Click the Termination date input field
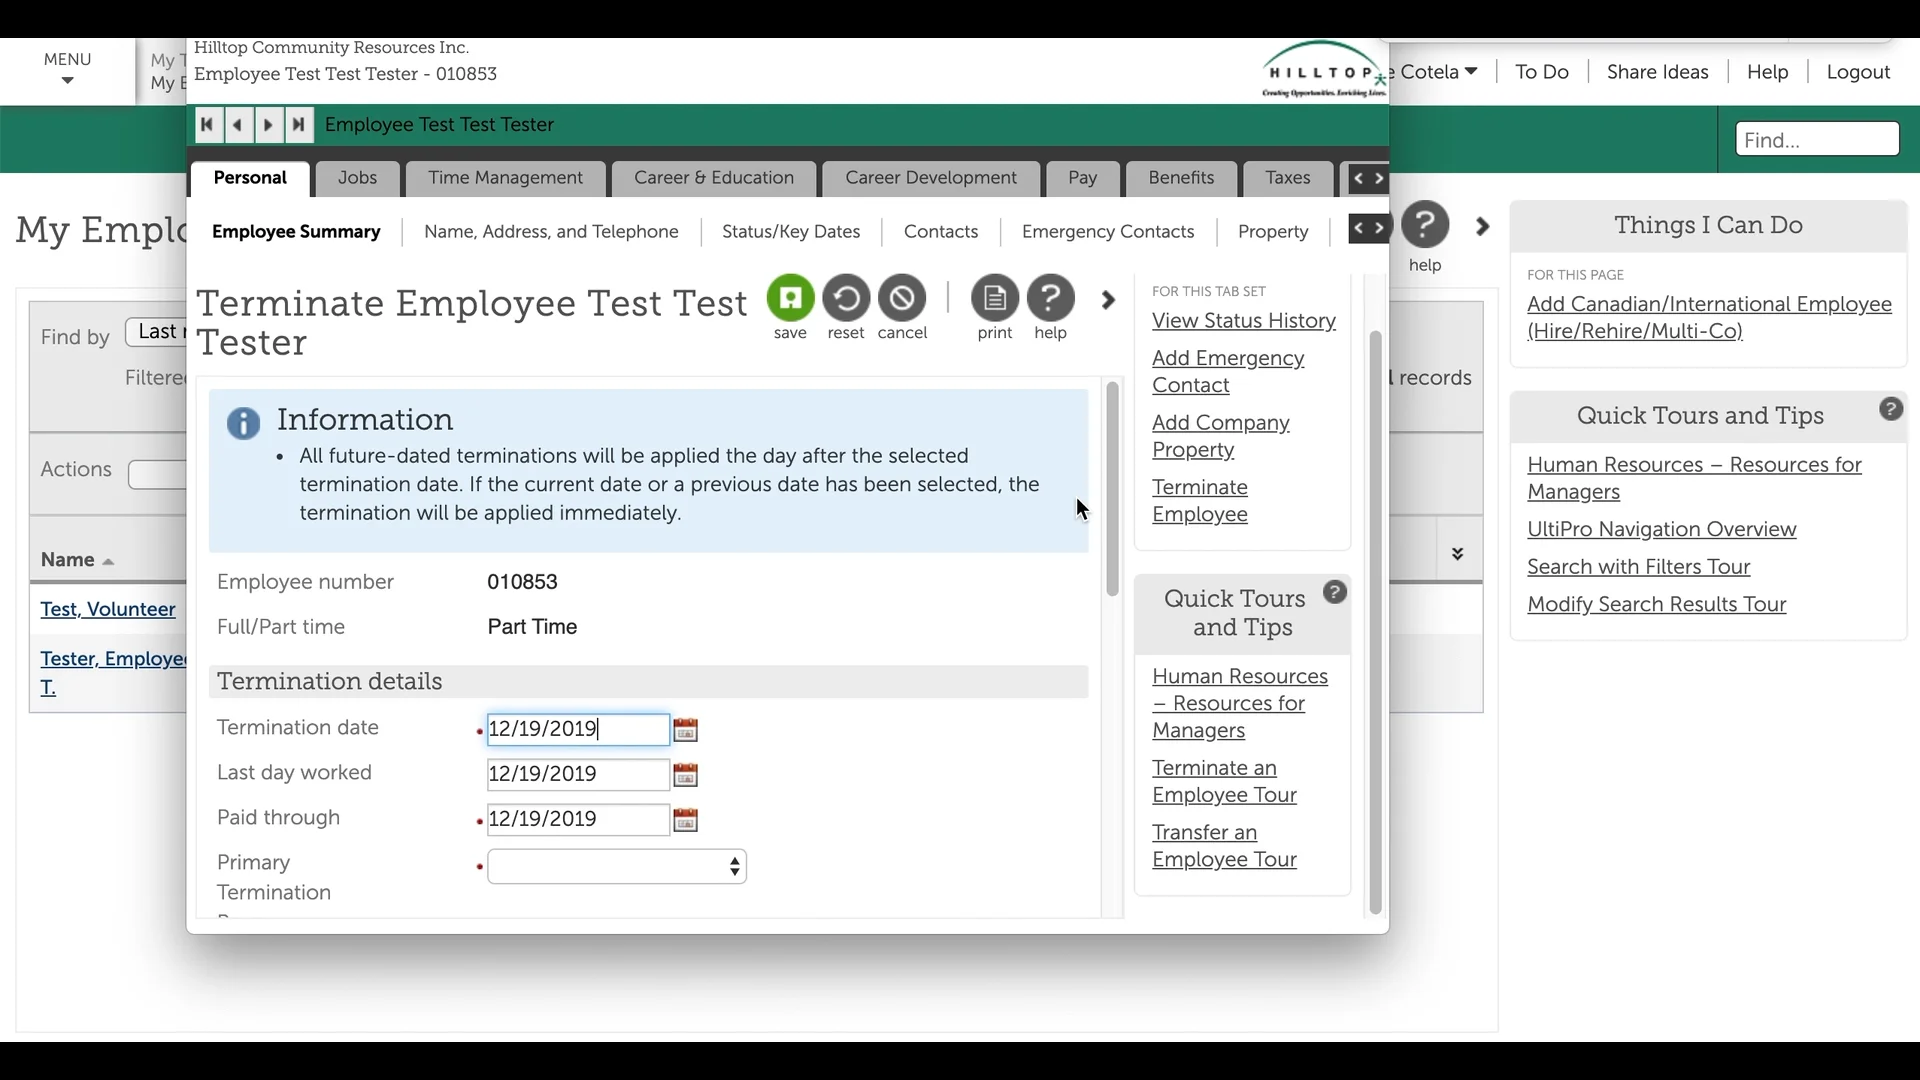This screenshot has width=1920, height=1080. [578, 729]
